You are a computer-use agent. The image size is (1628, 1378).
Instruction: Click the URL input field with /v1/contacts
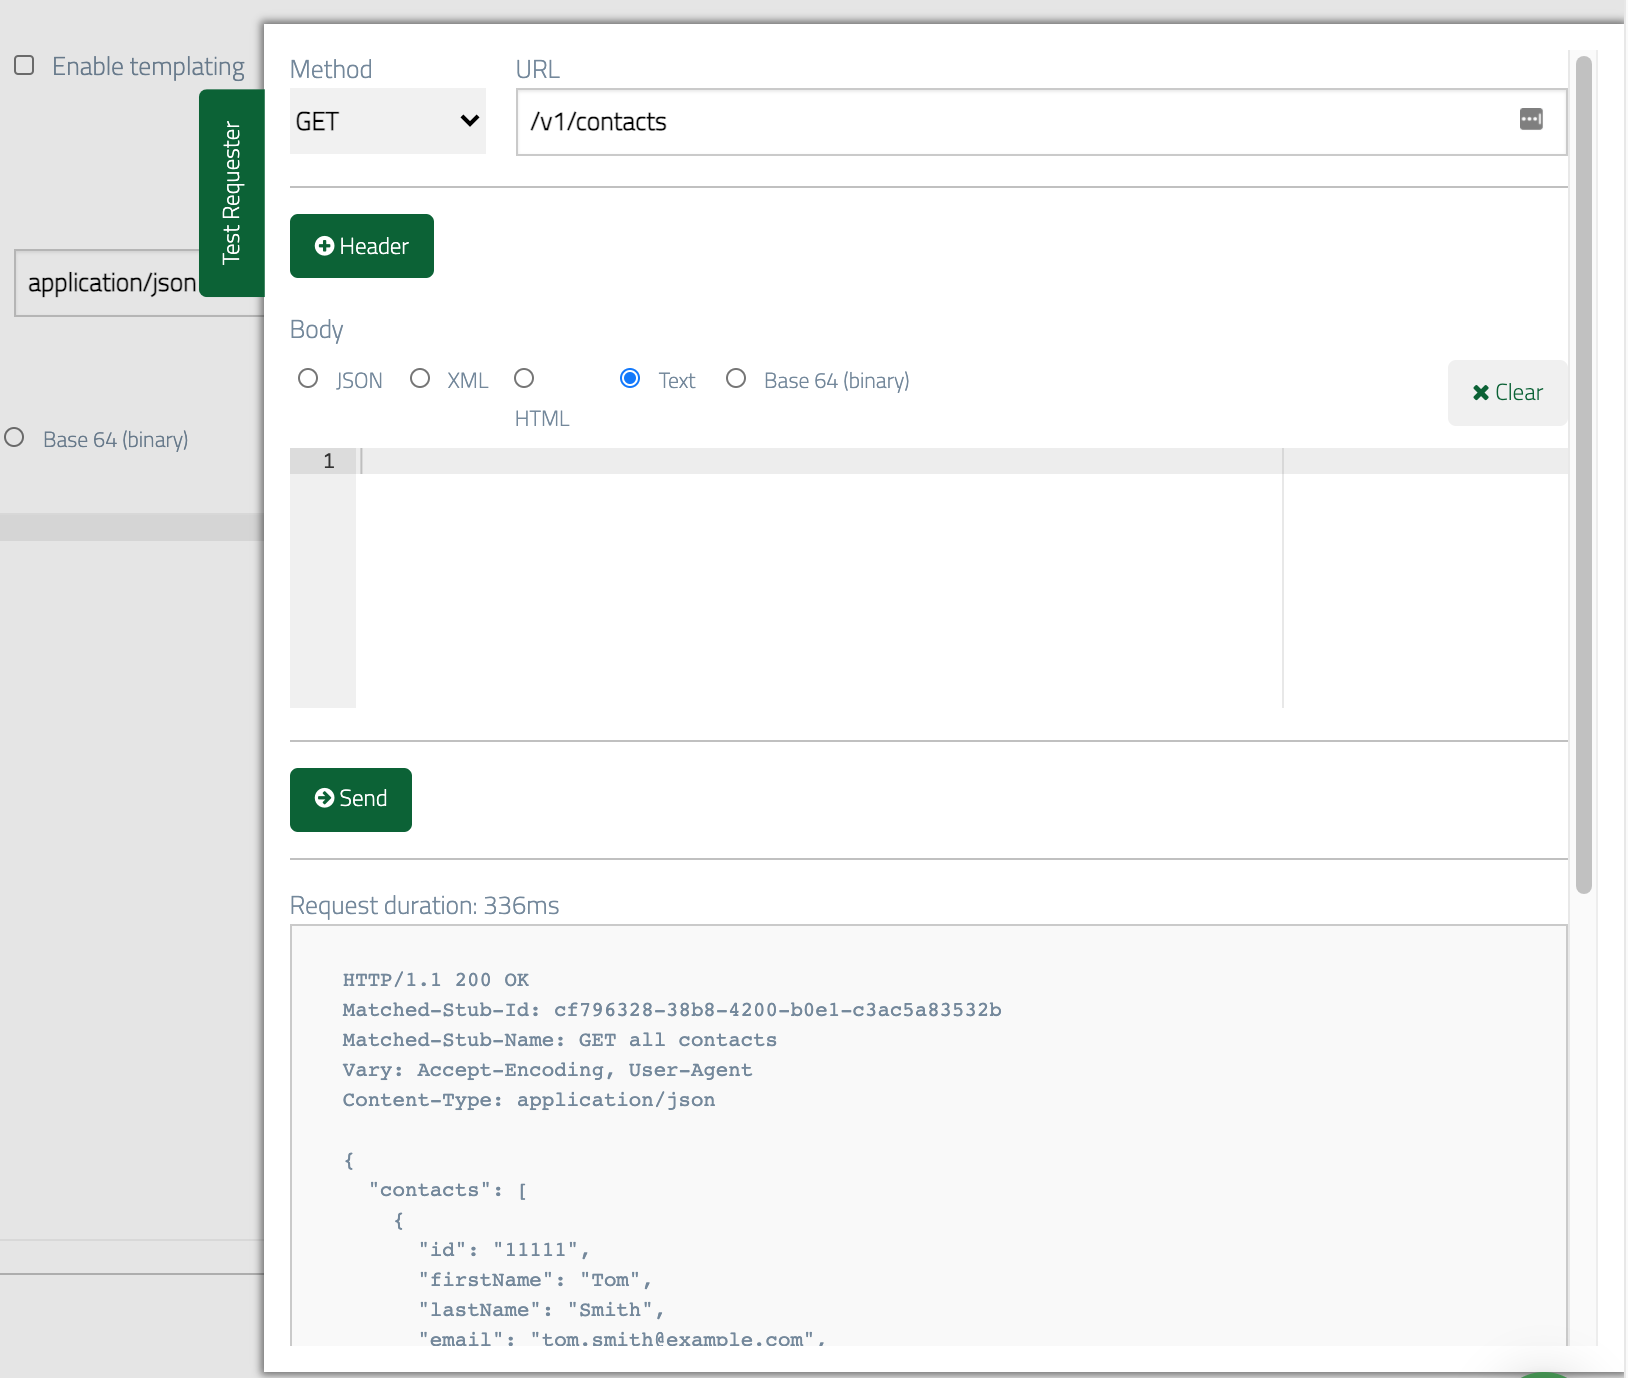pyautogui.click(x=1041, y=122)
